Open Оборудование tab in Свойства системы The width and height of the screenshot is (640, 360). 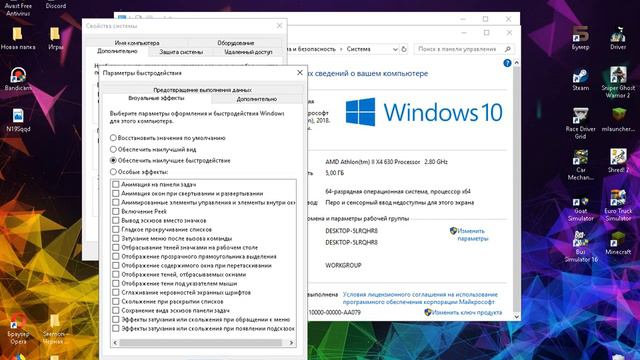pos(236,42)
